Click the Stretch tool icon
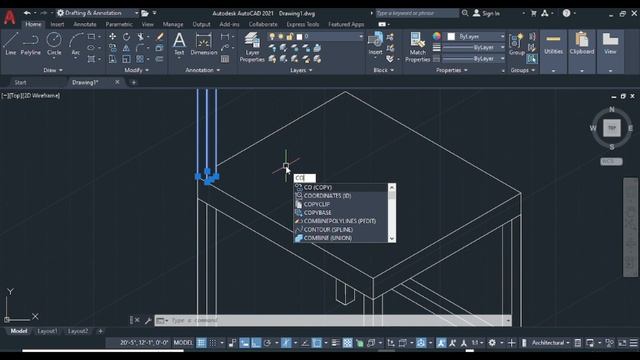Image resolution: width=640 pixels, height=360 pixels. pos(112,59)
